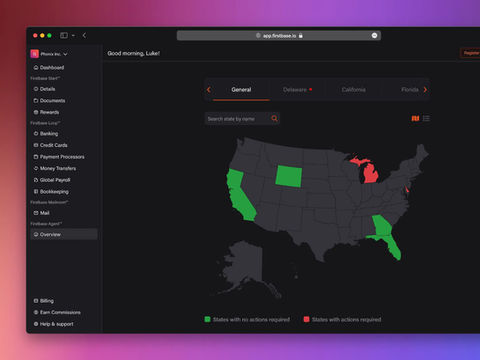Click the app.firstbase.io address bar
The width and height of the screenshot is (480, 360).
(279, 36)
